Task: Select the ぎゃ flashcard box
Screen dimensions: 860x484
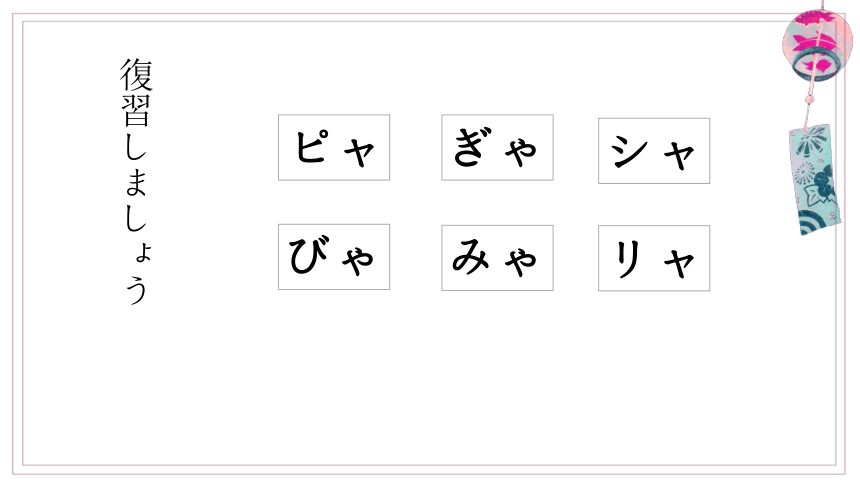Action: (x=497, y=147)
